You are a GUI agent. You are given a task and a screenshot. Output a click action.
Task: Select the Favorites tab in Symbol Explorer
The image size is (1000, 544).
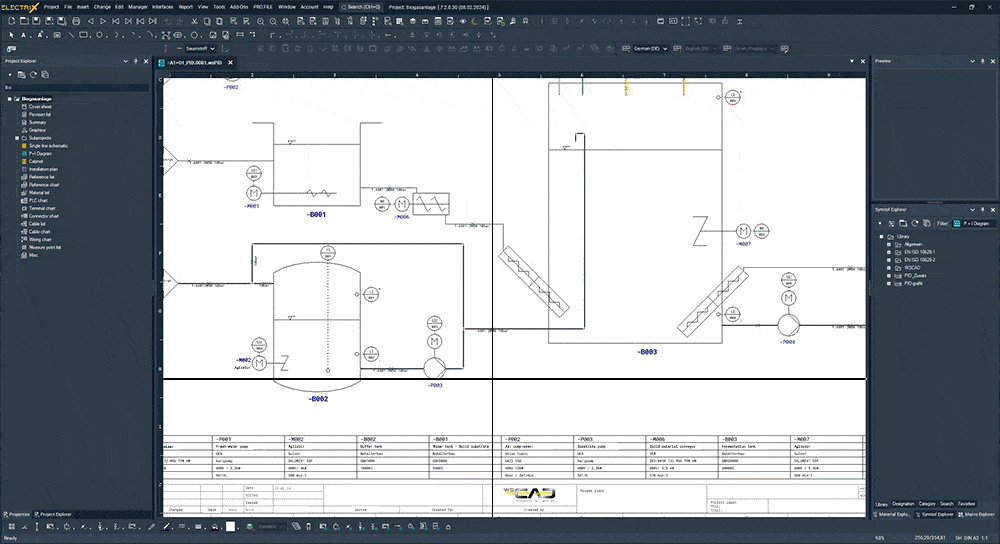coord(966,504)
